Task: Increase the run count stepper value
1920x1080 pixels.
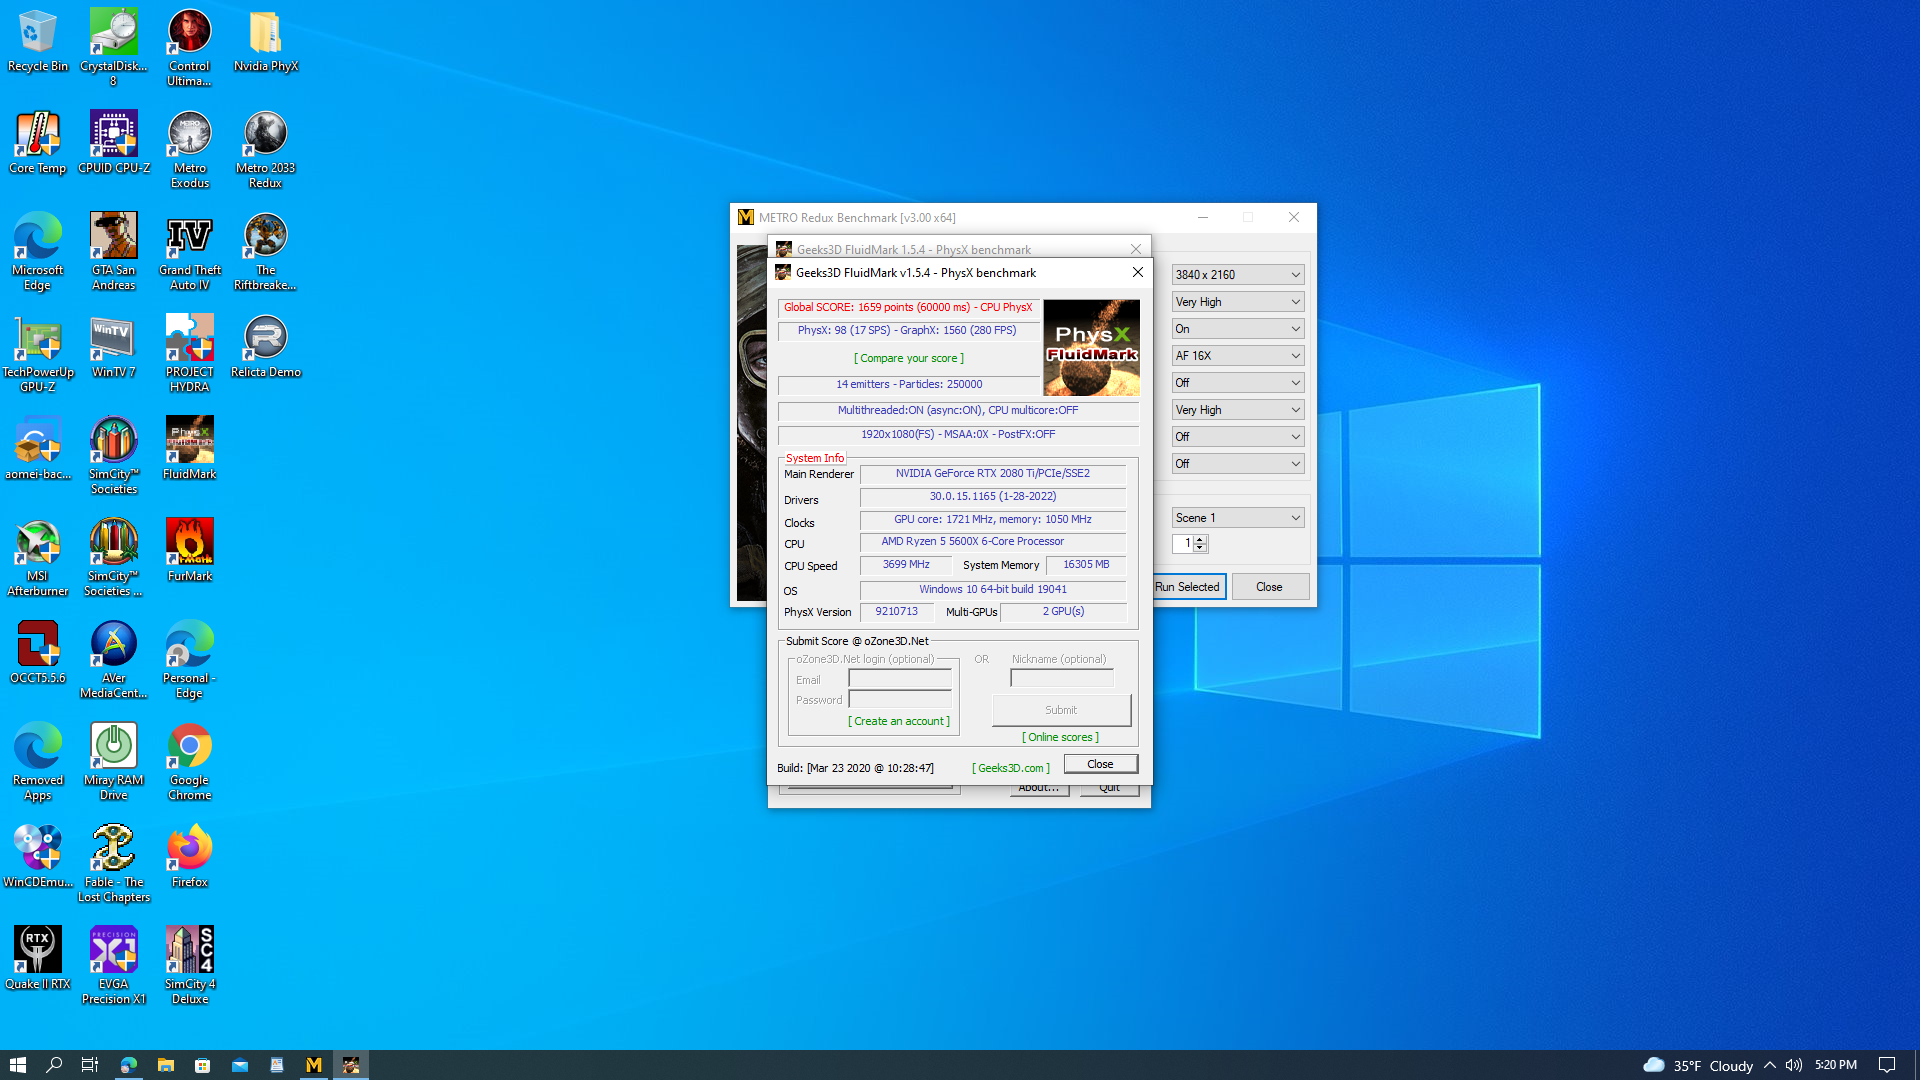Action: (1200, 539)
